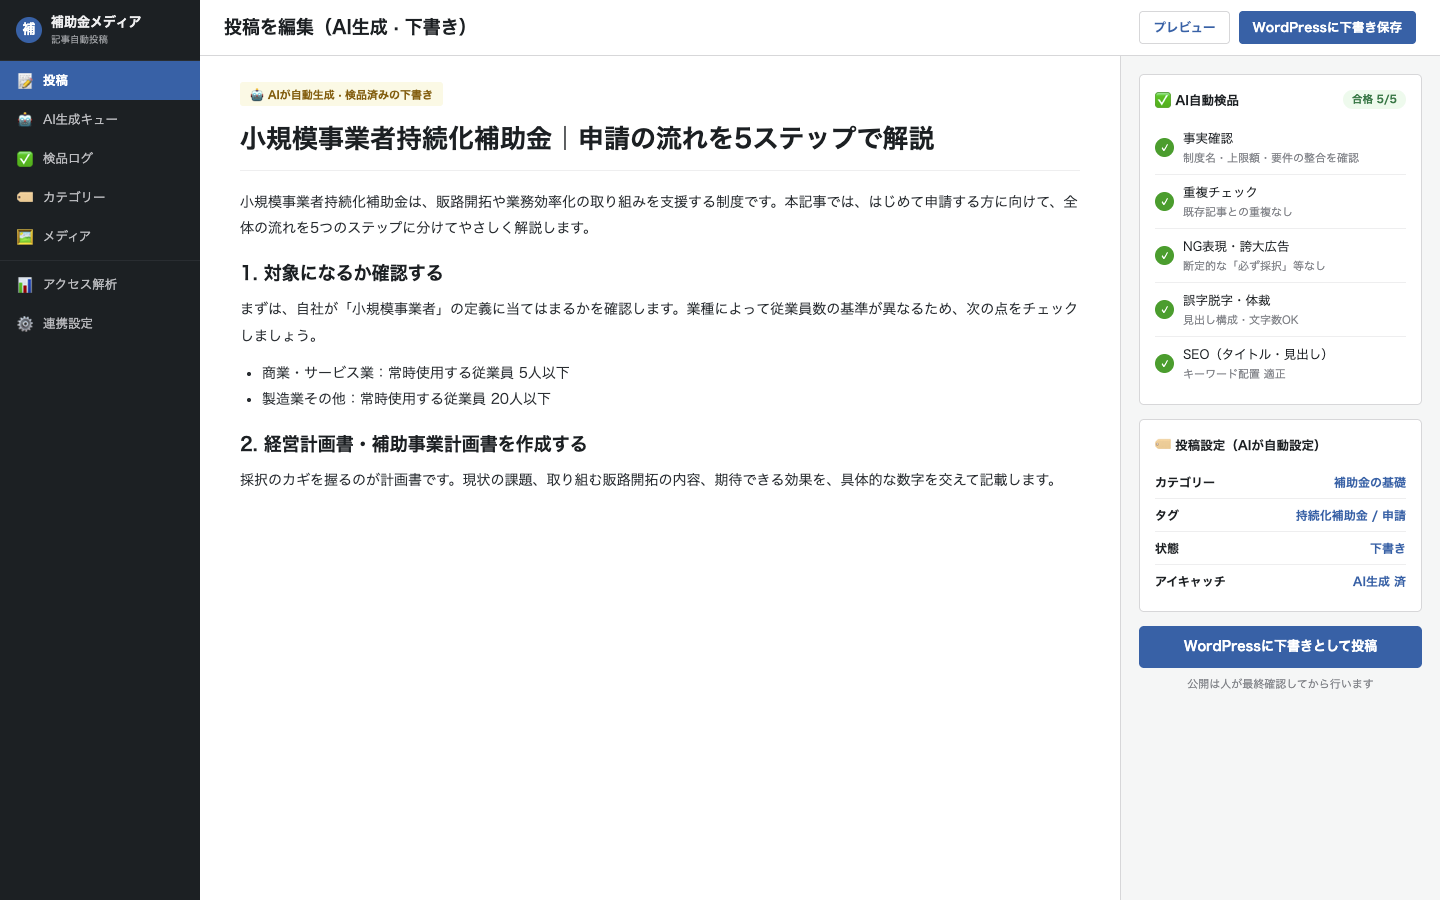Click the 製造業その他 bullet item

click(x=406, y=399)
